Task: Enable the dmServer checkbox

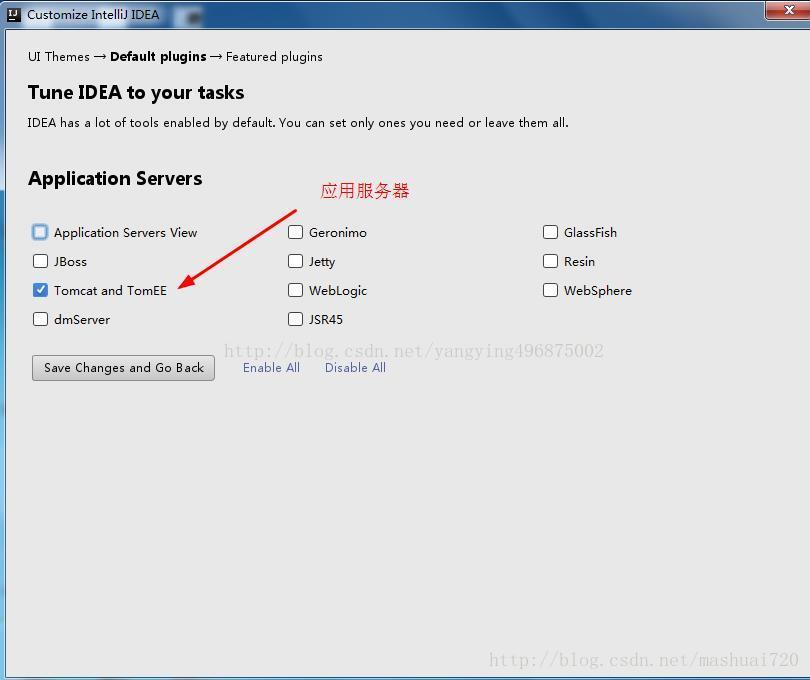Action: click(x=40, y=319)
